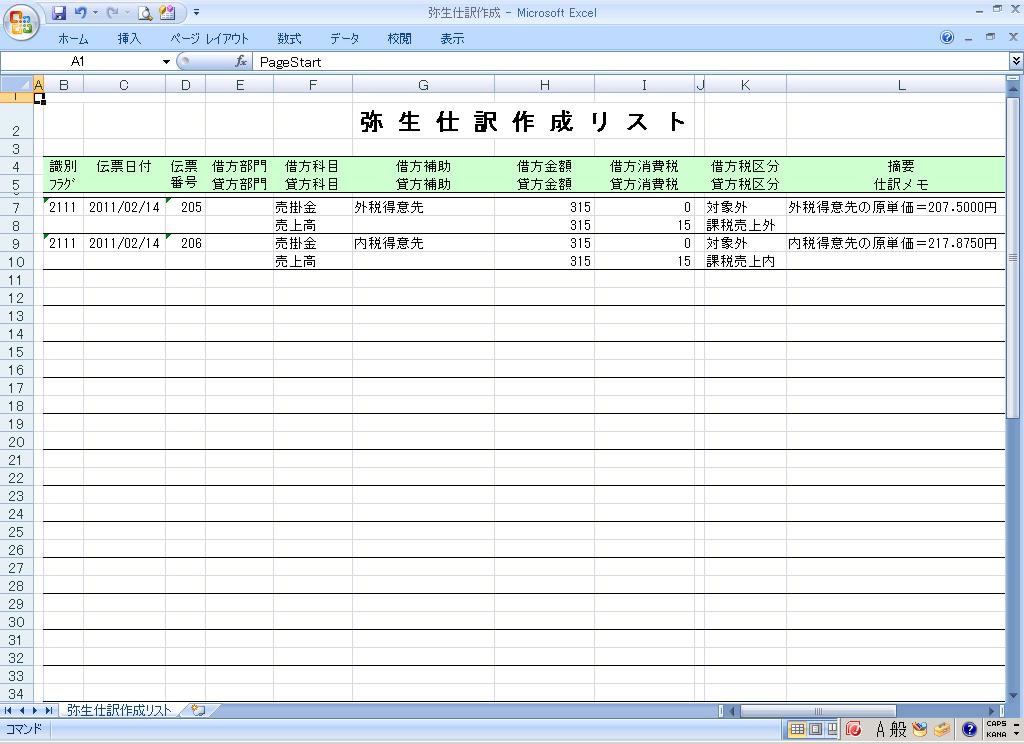
Task: Click the icon right of Print Preview
Action: click(x=167, y=12)
